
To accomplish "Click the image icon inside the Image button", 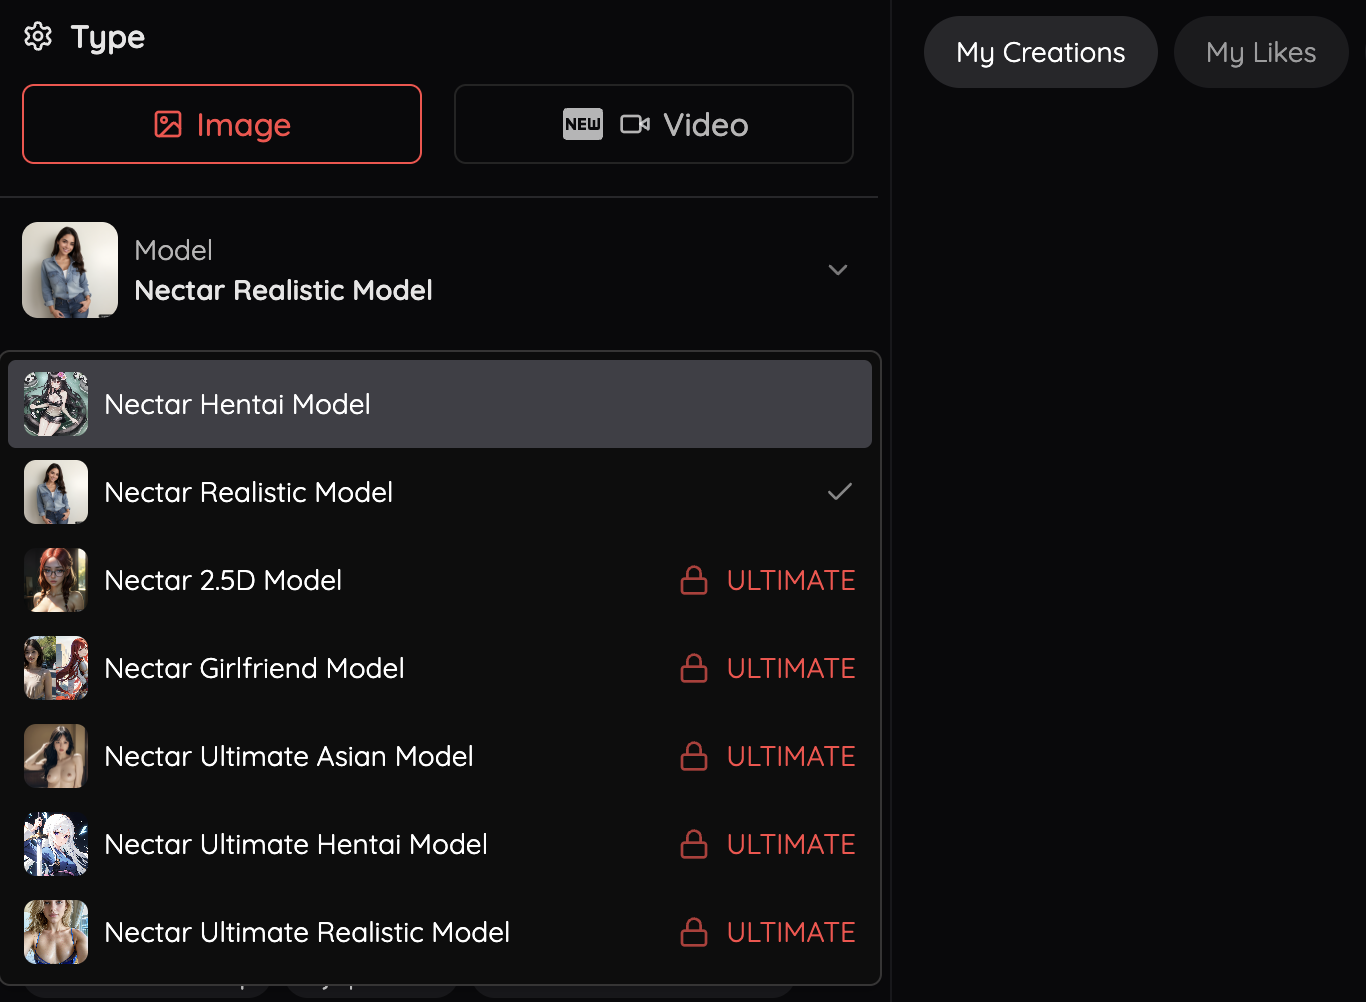I will (165, 124).
